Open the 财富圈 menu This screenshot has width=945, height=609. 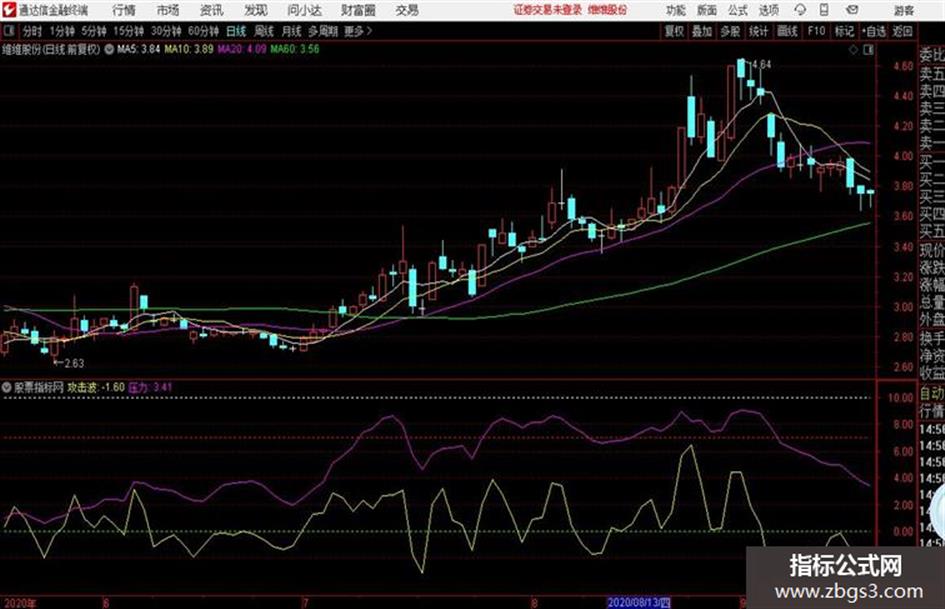click(x=358, y=10)
